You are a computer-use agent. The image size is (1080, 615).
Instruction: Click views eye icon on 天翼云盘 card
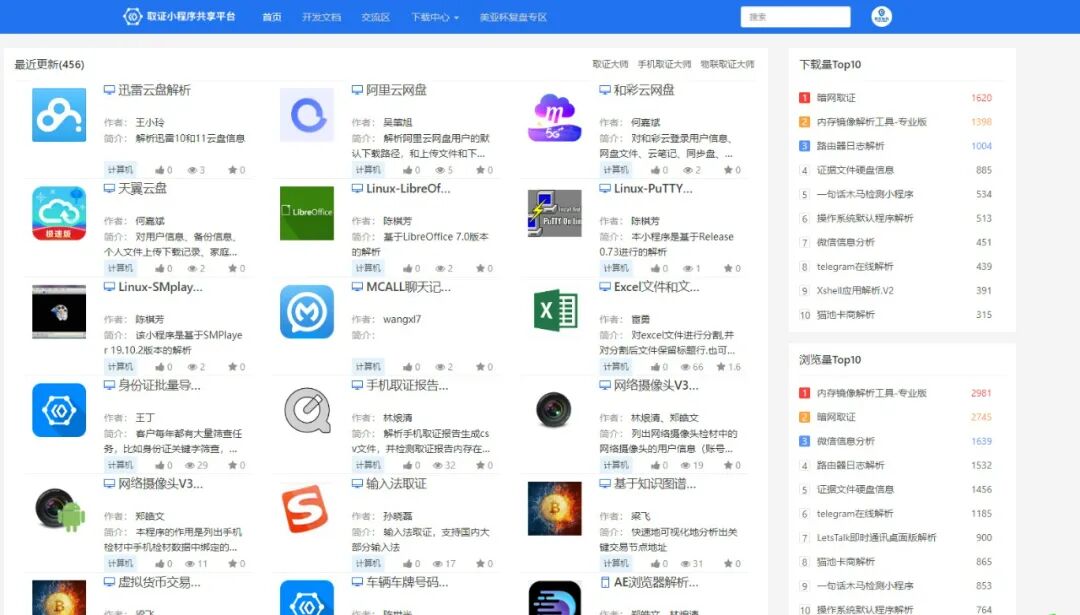(192, 269)
